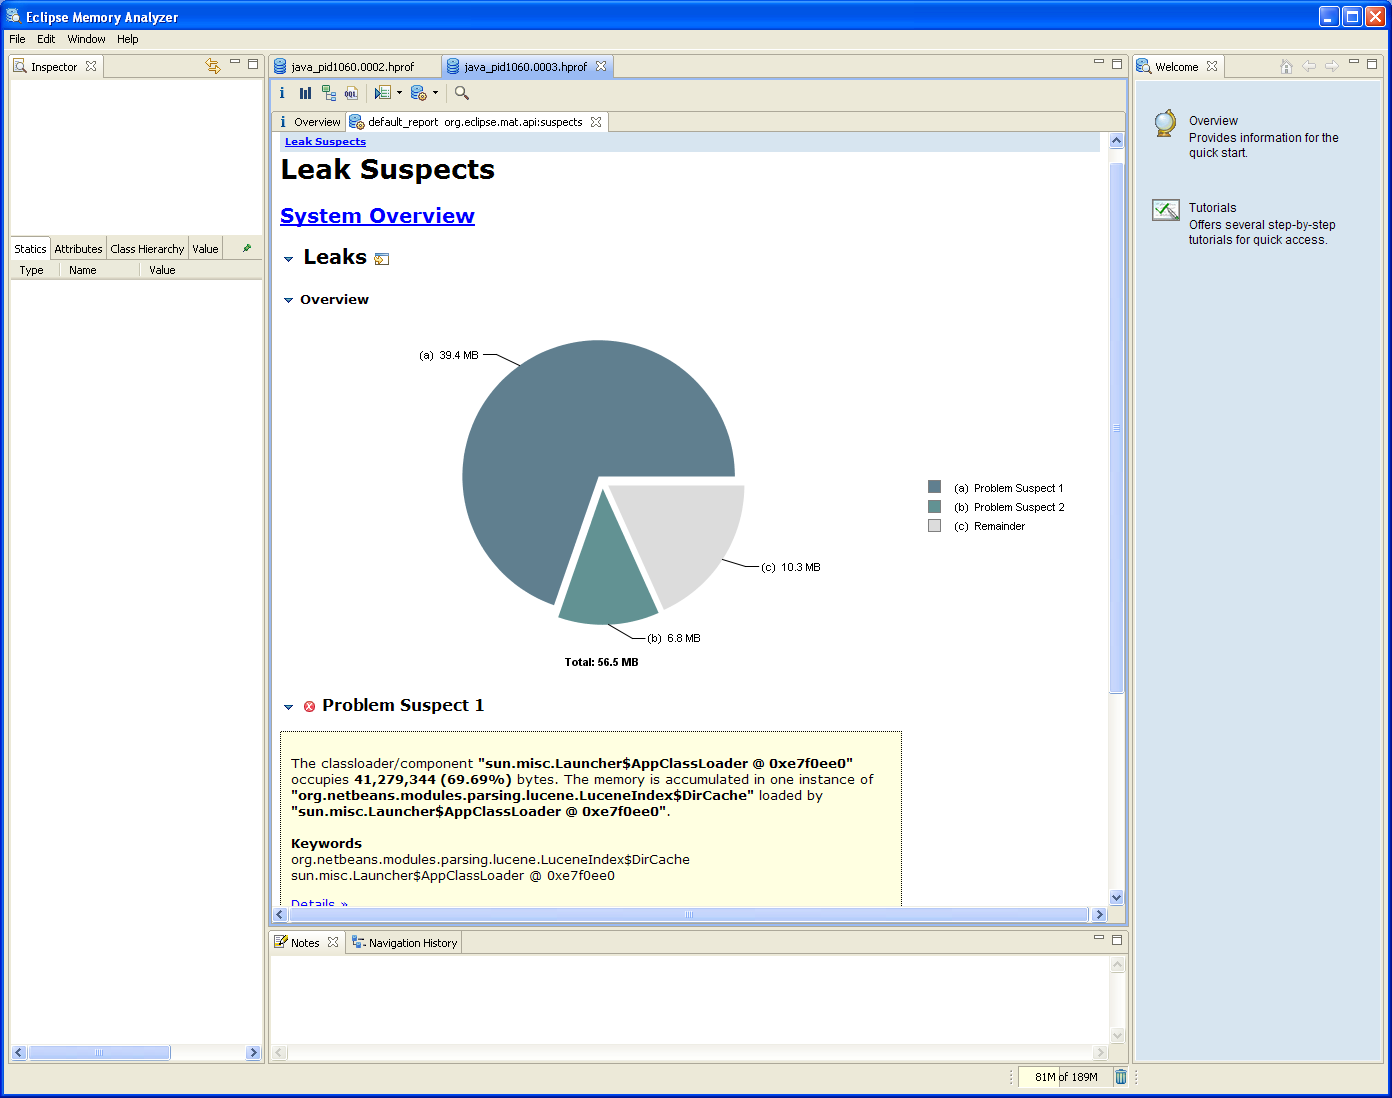Switch to java_pid1060.0002.hprof tab

click(x=355, y=66)
